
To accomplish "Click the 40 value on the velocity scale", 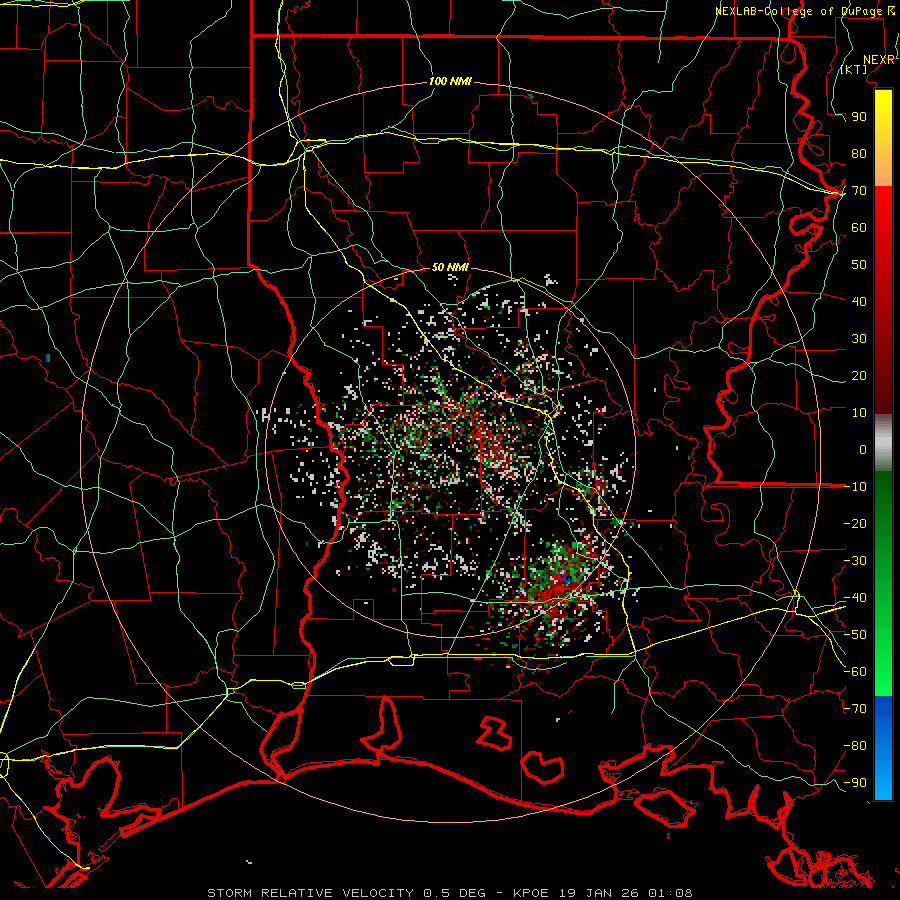I will tap(859, 302).
